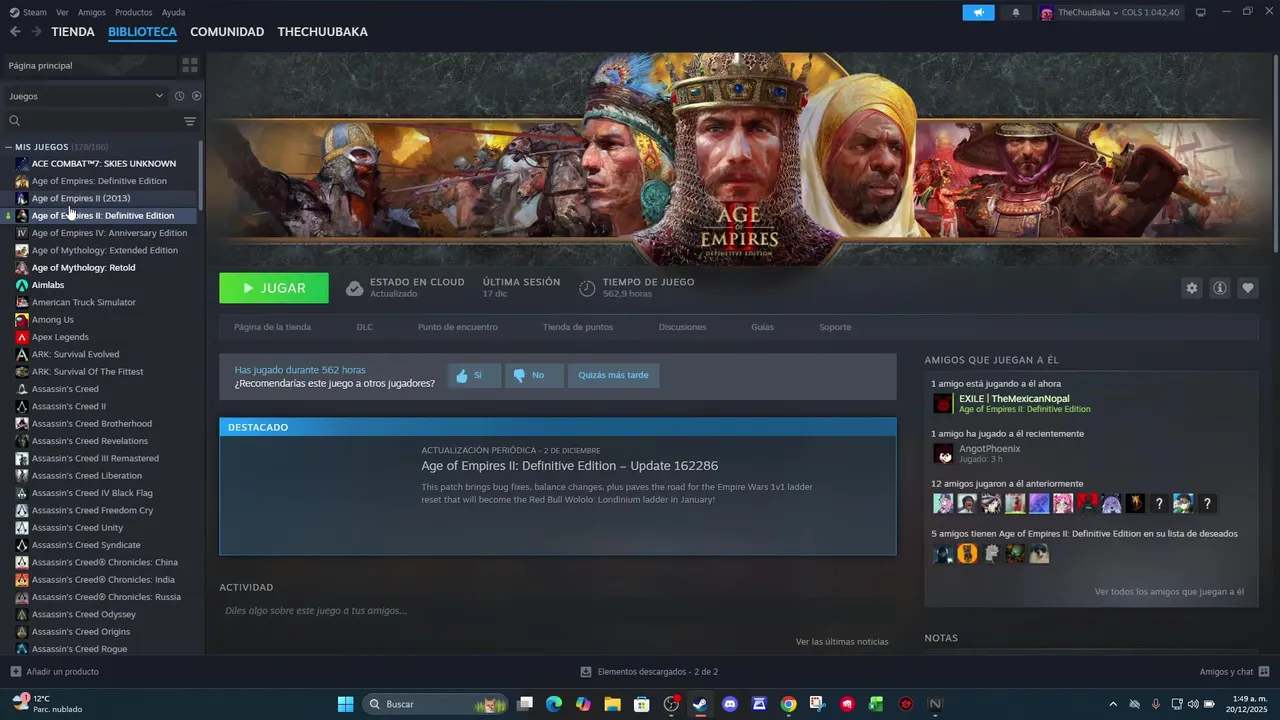Open game settings gear icon
The image size is (1280, 720).
1191,288
